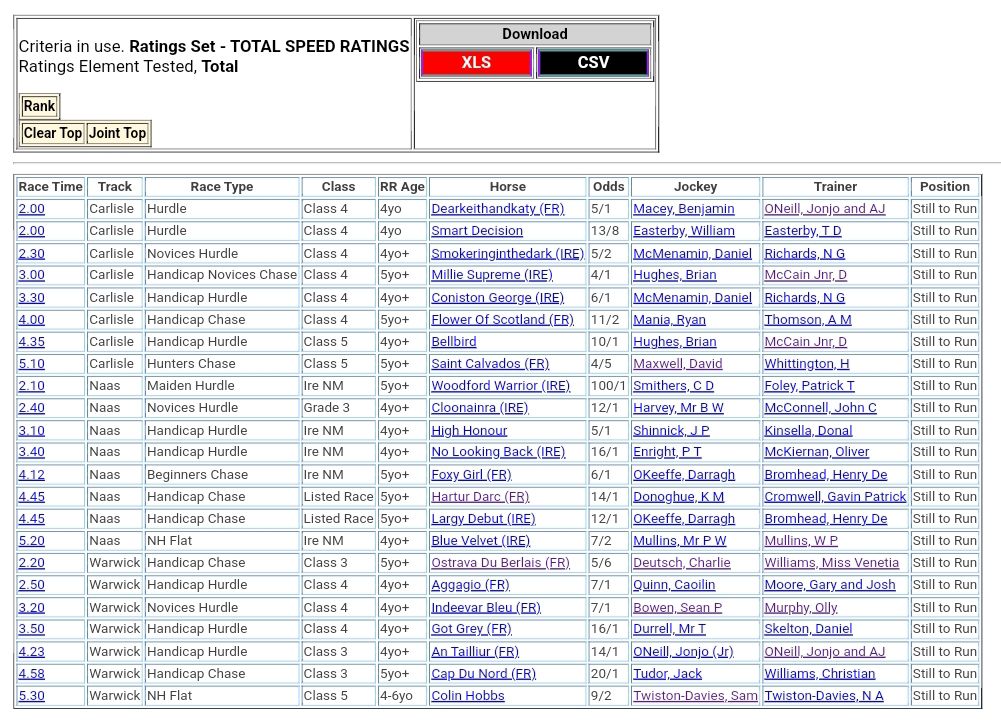The height and width of the screenshot is (728, 1001).
Task: Select horse Flower Of Scotland (FR)
Action: (502, 320)
